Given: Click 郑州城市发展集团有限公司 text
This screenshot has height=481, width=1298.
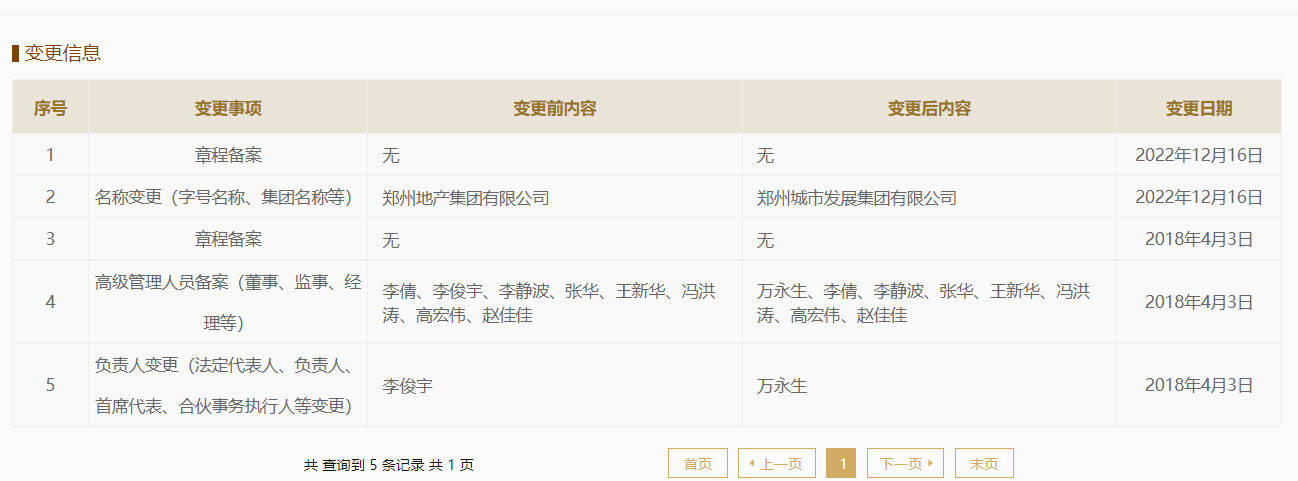Looking at the screenshot, I should 857,198.
